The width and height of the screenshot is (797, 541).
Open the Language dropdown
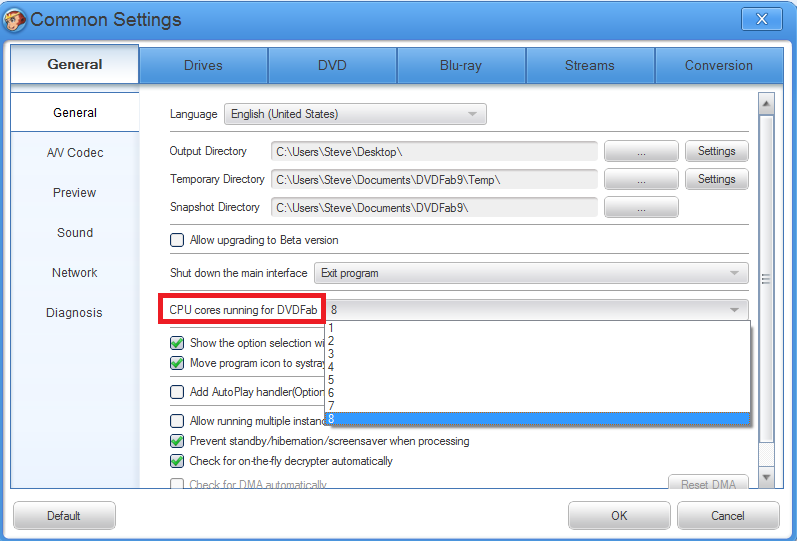(x=355, y=114)
